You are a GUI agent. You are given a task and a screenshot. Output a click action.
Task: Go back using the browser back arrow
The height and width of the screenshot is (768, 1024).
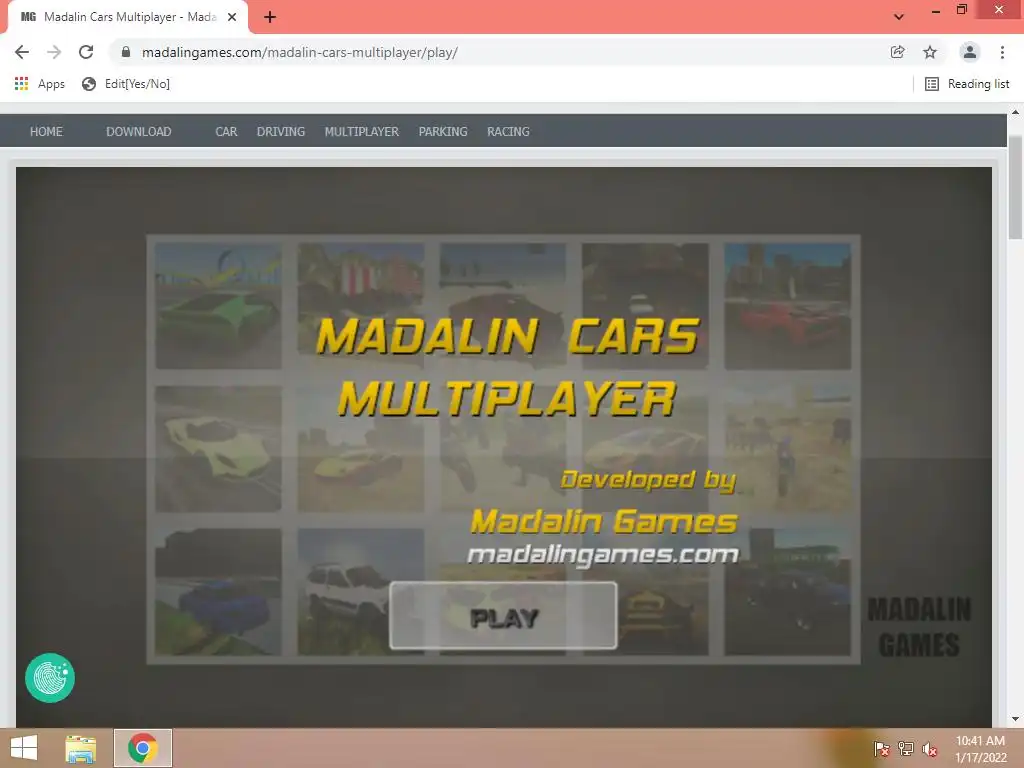click(x=22, y=52)
